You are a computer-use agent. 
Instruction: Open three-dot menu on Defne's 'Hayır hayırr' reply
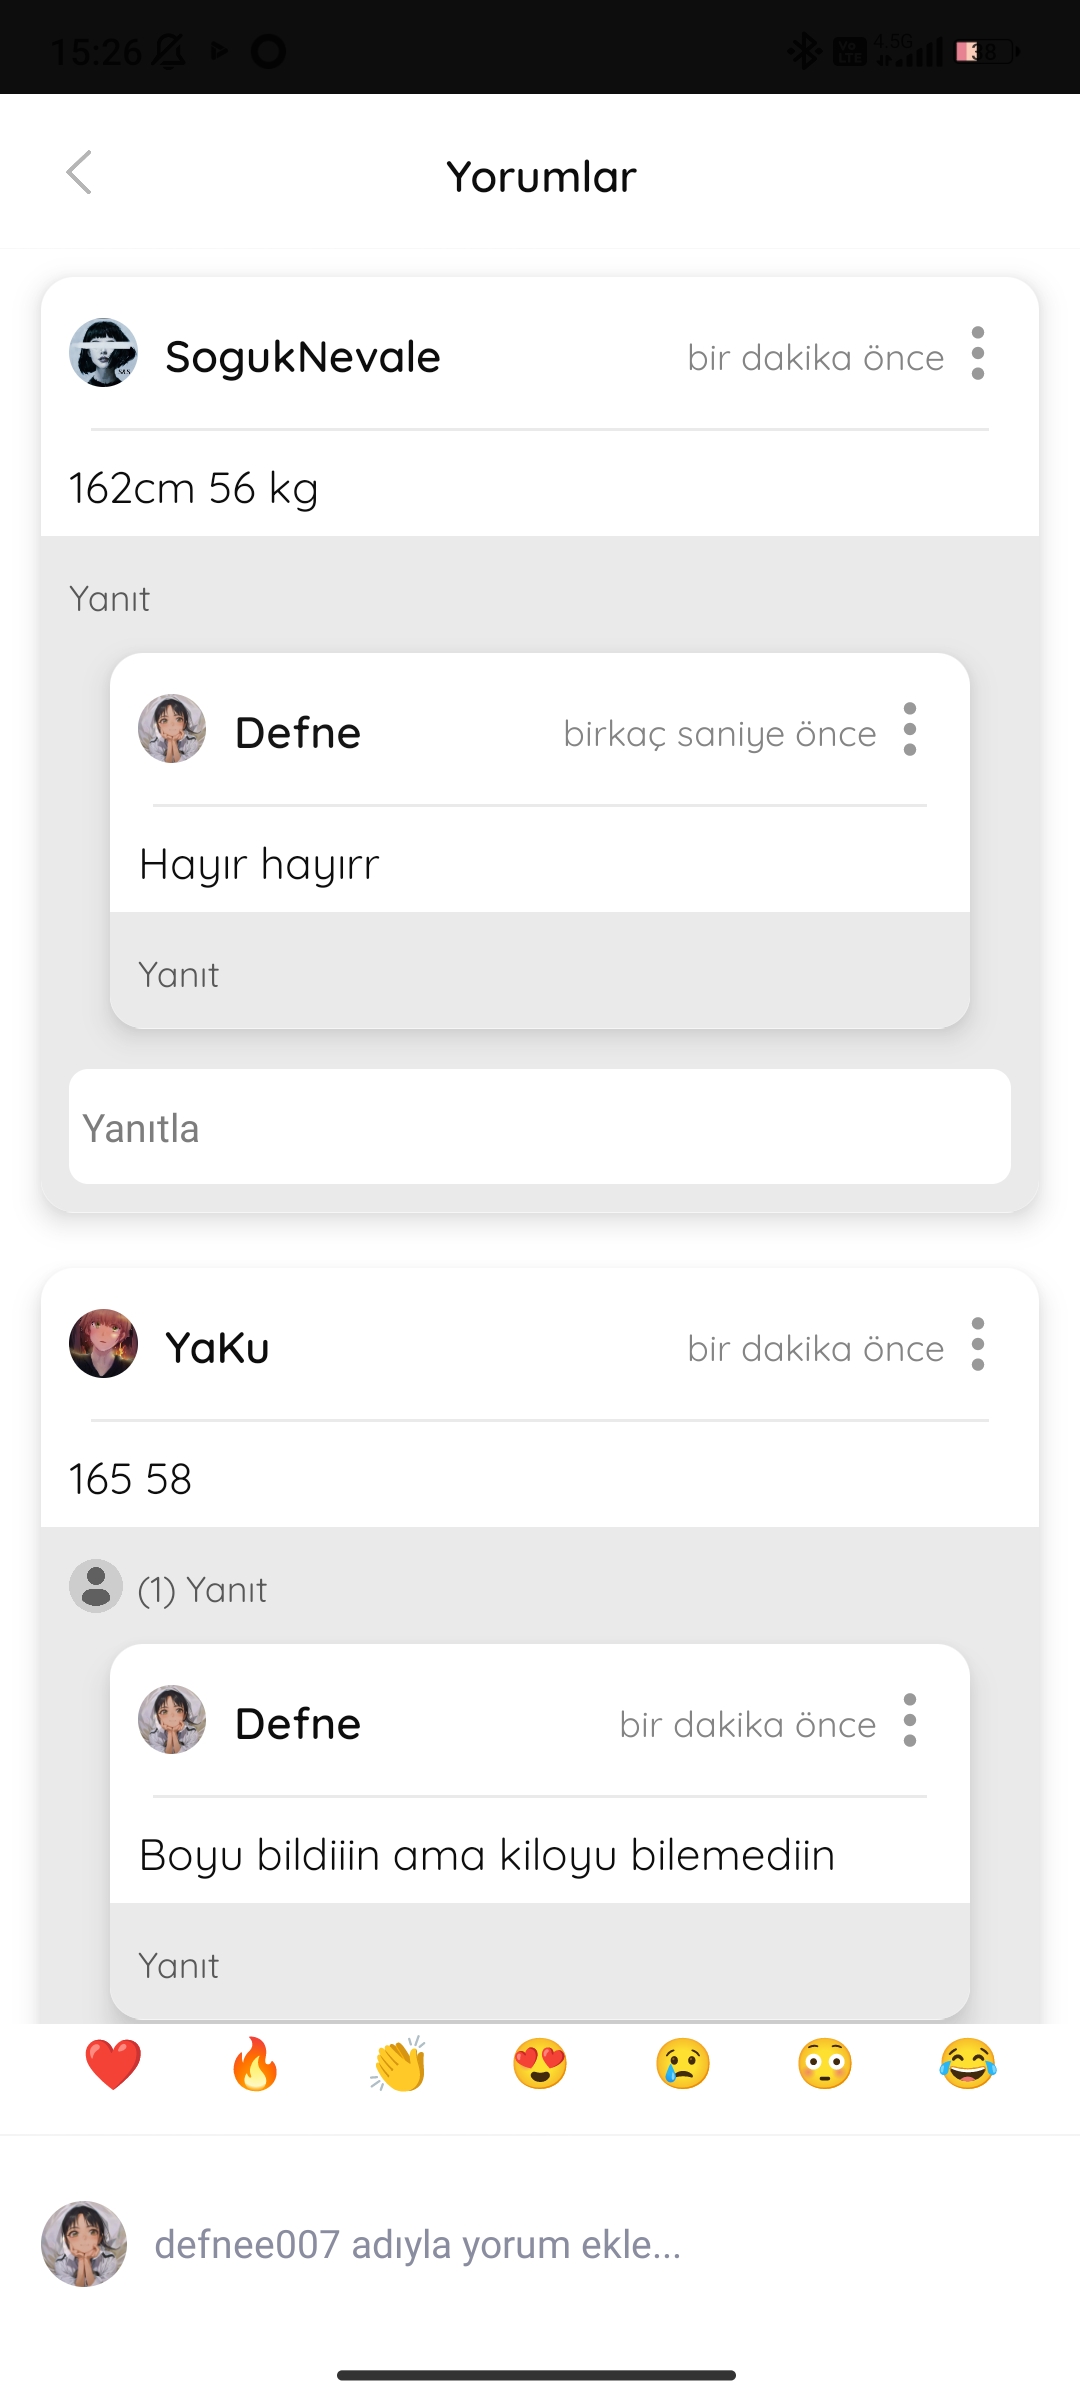909,729
